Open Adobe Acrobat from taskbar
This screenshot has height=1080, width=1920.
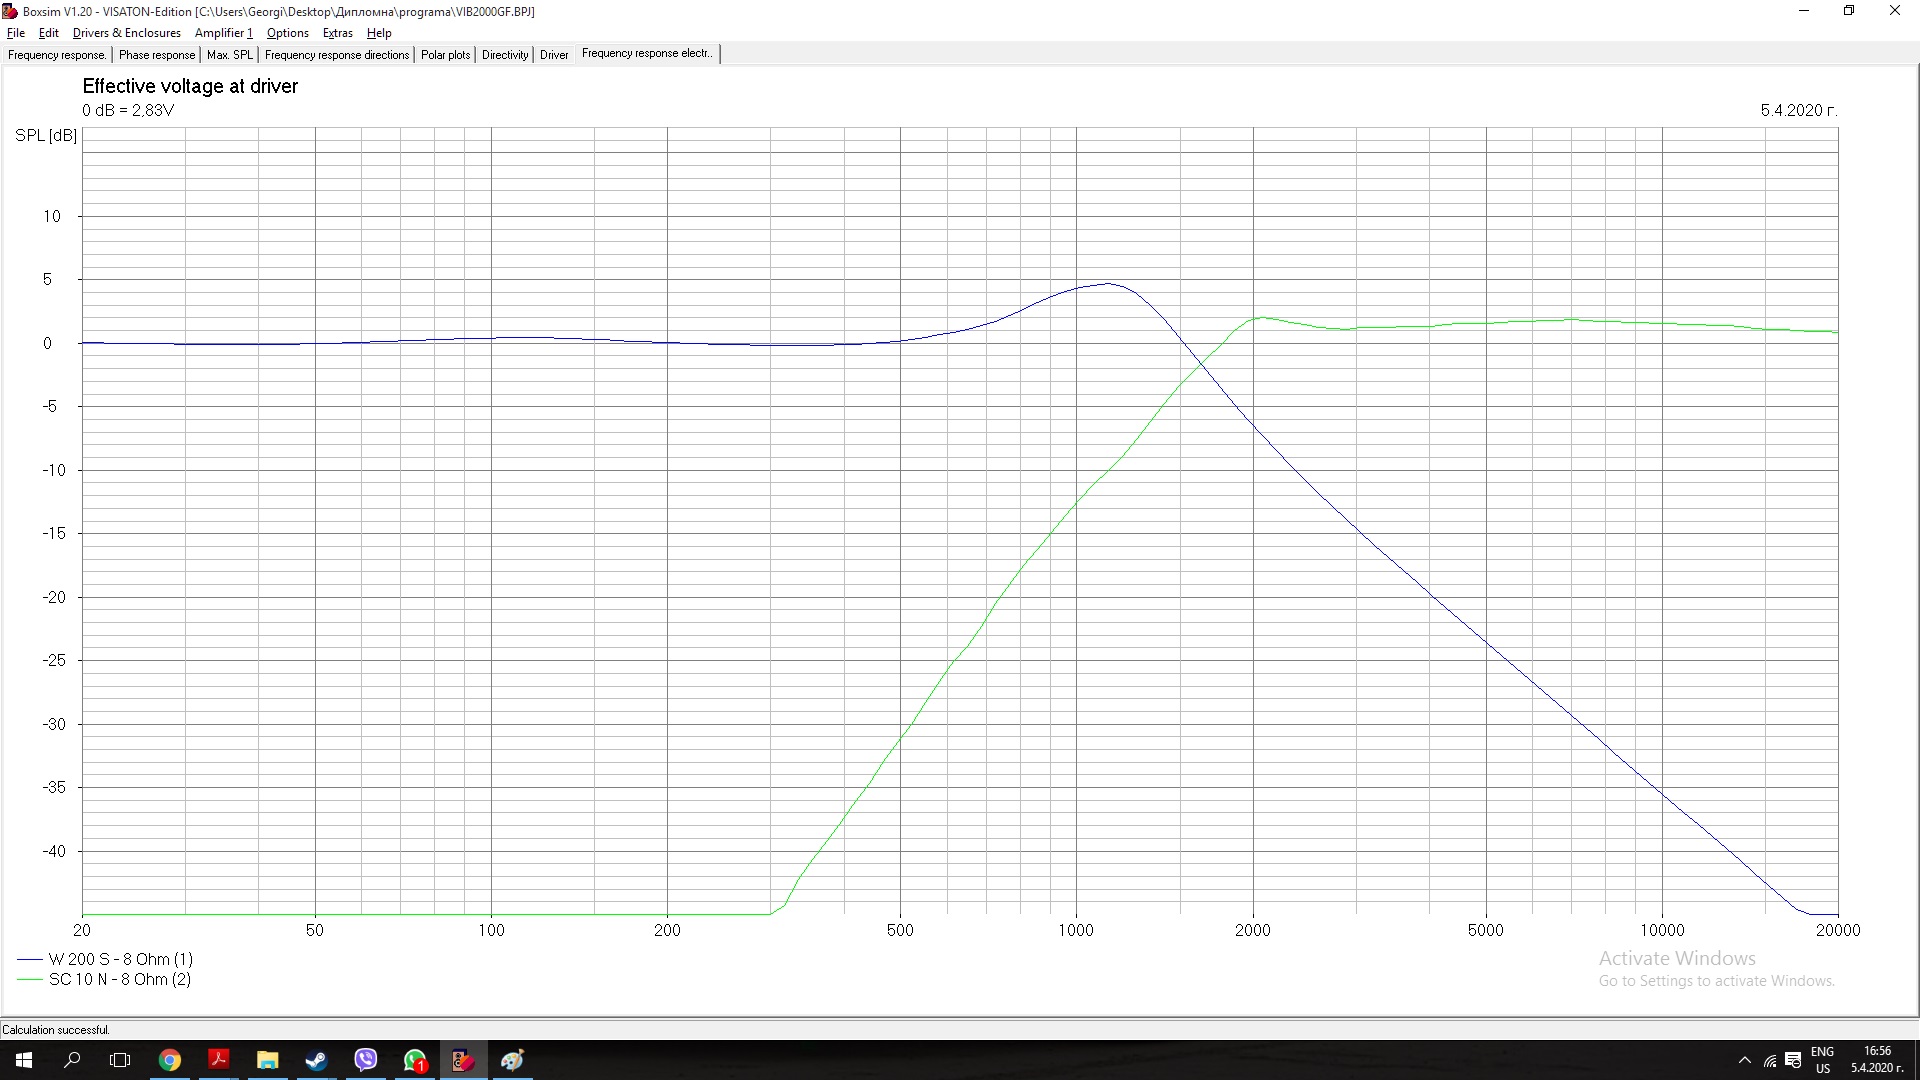pos(218,1060)
